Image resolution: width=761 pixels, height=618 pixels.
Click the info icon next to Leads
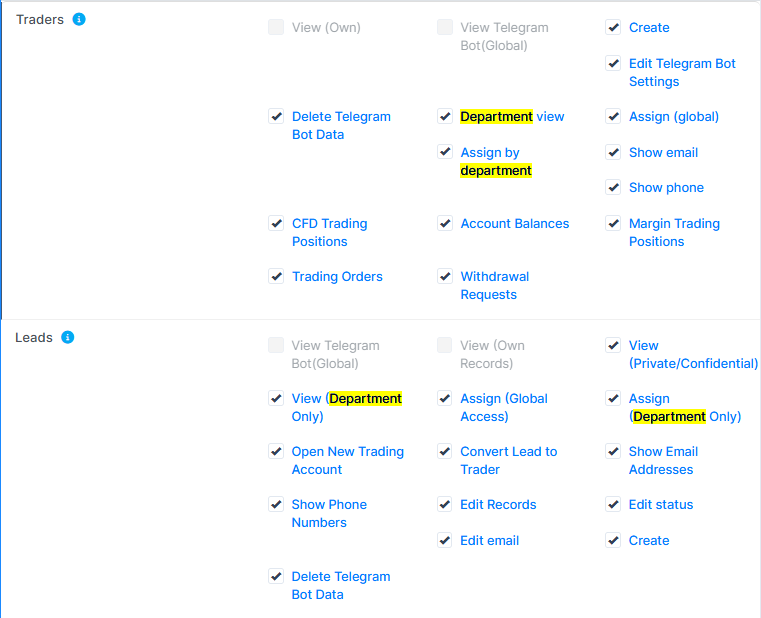[x=68, y=337]
